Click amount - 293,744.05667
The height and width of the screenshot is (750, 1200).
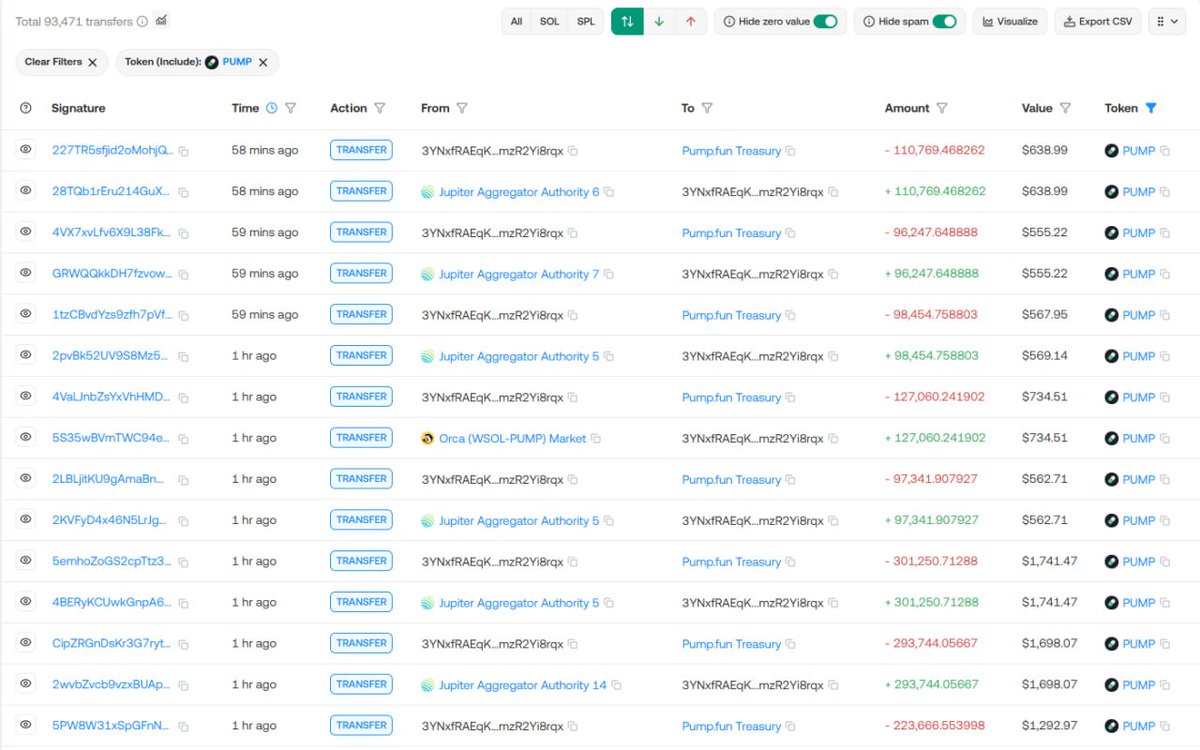pyautogui.click(x=932, y=644)
